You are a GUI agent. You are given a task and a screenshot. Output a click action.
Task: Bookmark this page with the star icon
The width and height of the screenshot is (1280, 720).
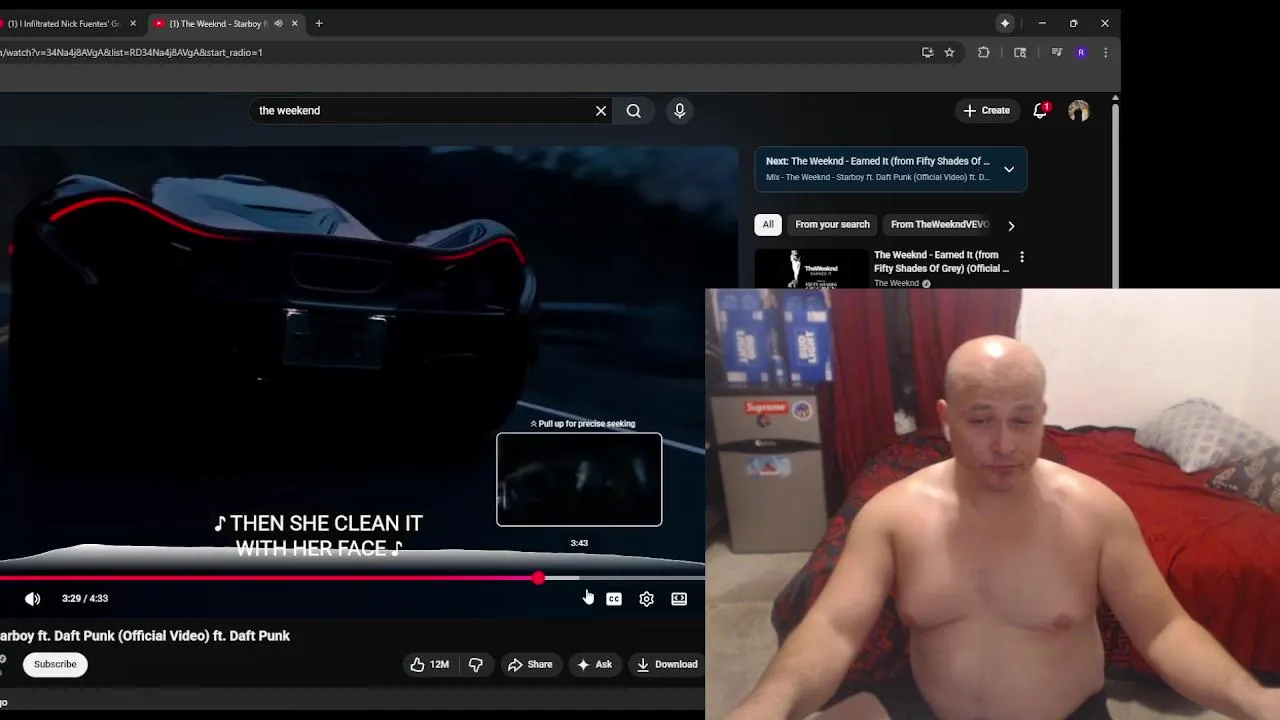pyautogui.click(x=950, y=53)
